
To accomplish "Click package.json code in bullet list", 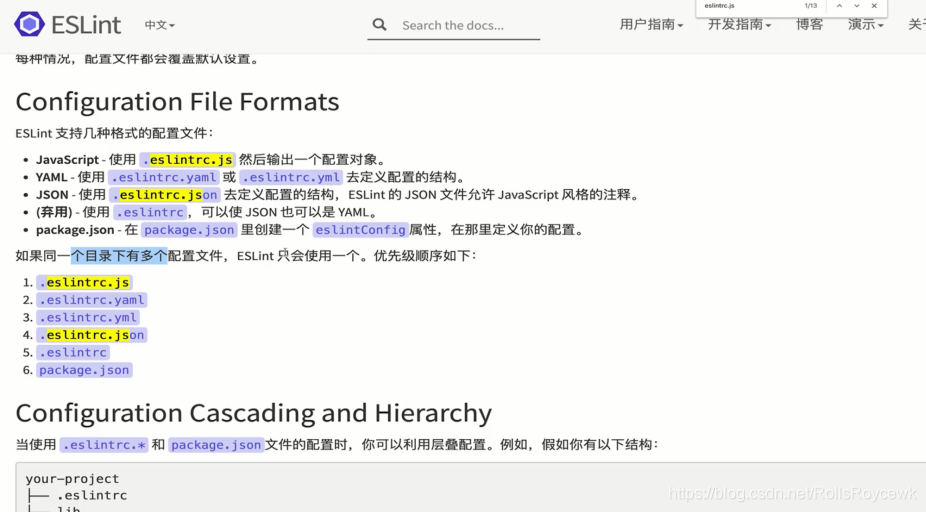I will pos(189,230).
